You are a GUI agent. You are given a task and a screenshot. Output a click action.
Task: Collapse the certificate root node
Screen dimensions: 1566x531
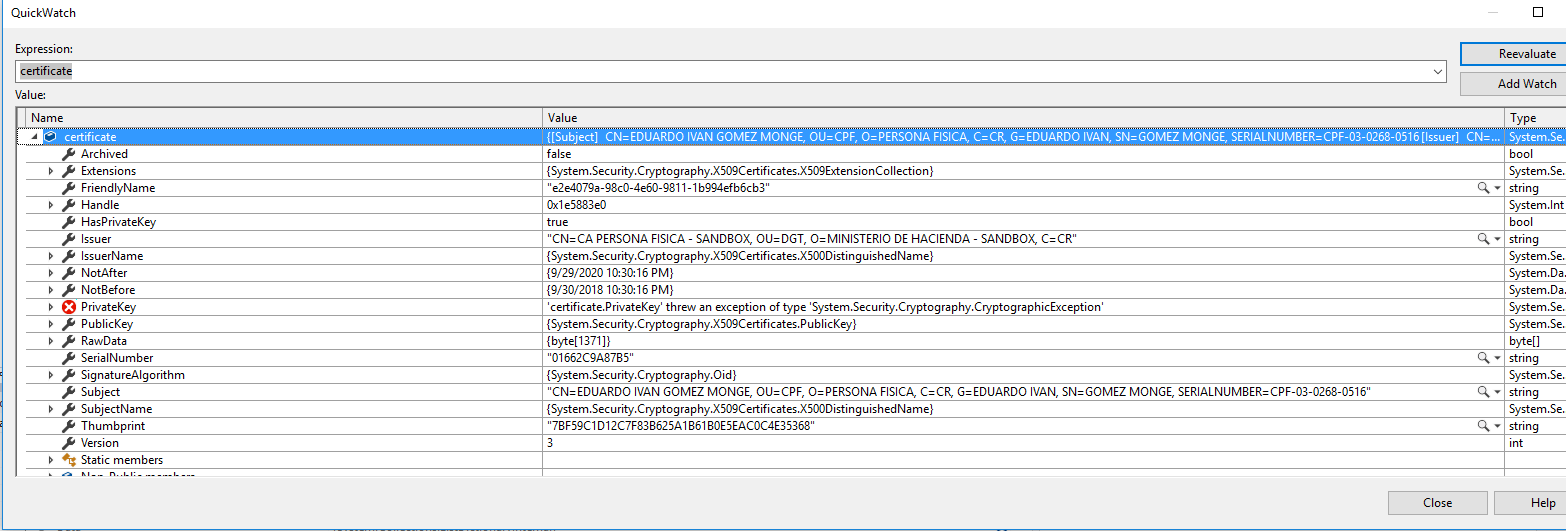tap(34, 137)
